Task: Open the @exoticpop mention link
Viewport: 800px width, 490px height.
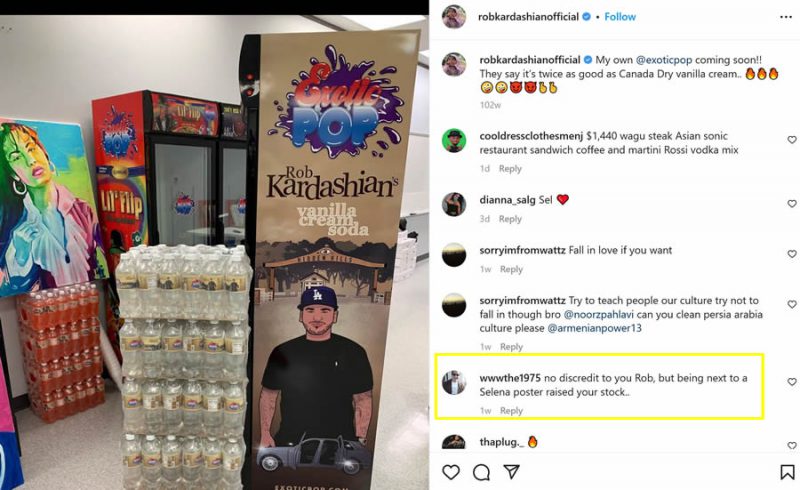Action: click(664, 60)
